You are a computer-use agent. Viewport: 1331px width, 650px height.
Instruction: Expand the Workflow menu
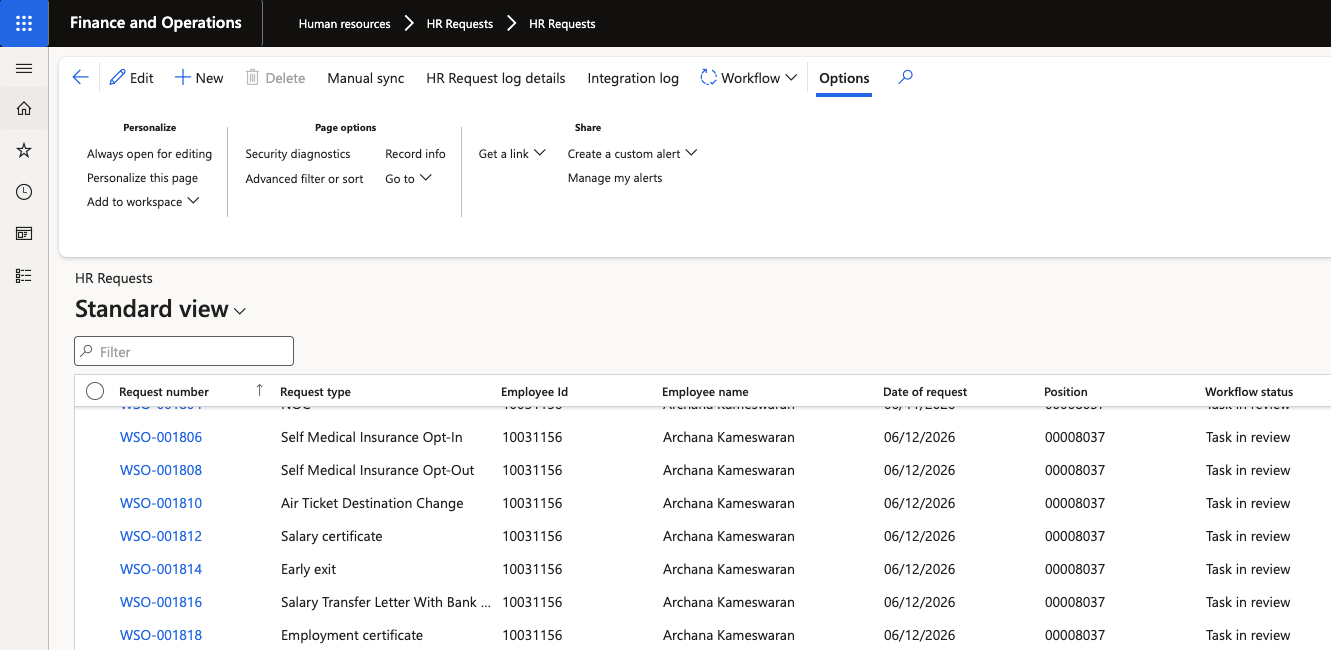(748, 78)
